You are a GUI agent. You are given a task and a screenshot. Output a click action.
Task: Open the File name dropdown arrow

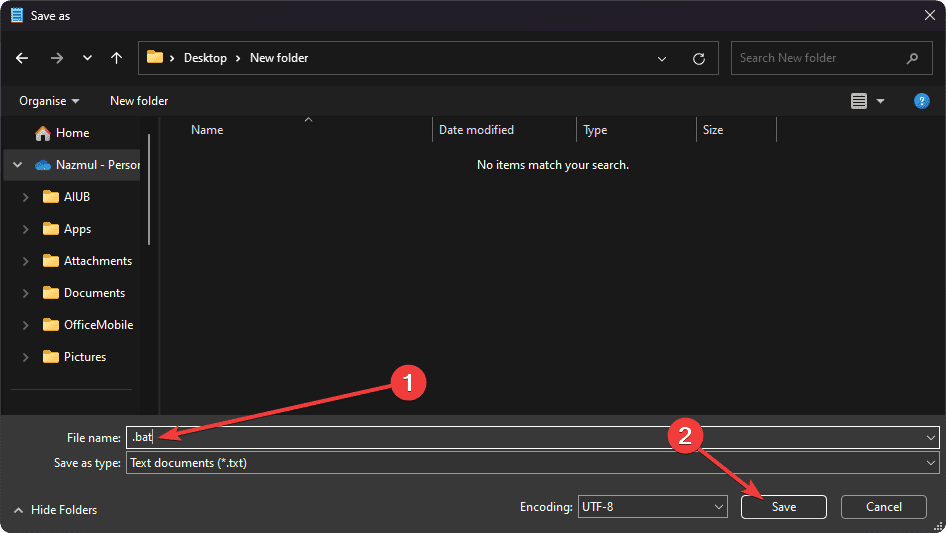(x=930, y=438)
